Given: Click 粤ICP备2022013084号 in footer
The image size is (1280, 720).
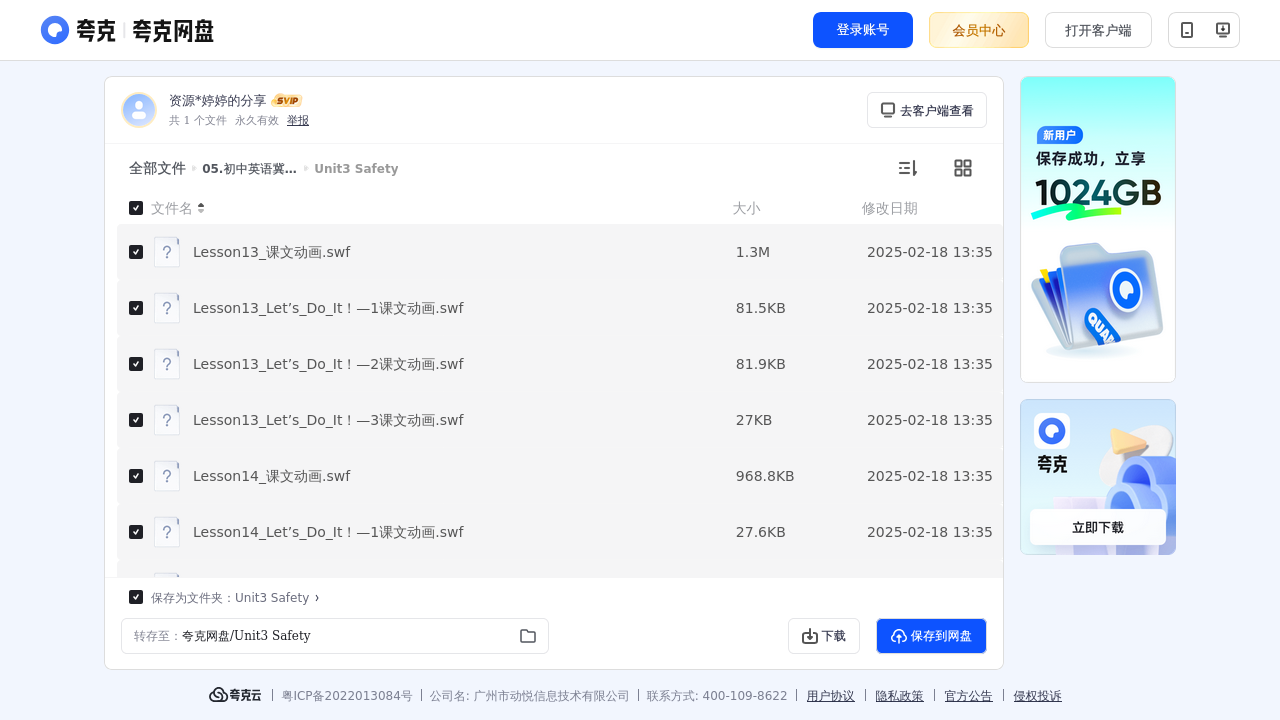Looking at the screenshot, I should pyautogui.click(x=347, y=696).
